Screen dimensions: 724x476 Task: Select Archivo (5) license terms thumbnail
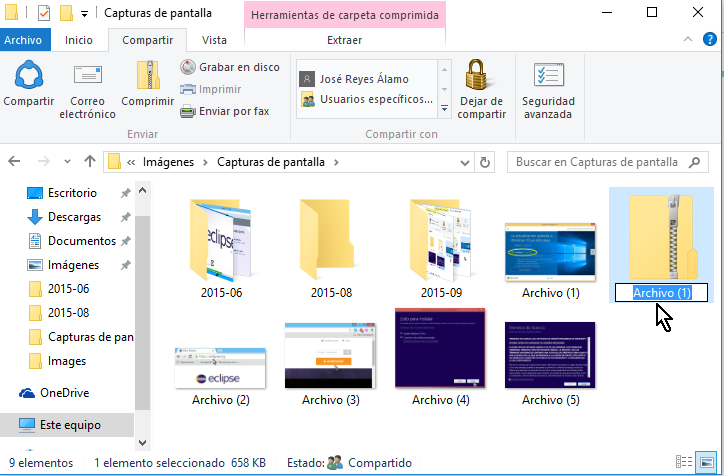(550, 355)
